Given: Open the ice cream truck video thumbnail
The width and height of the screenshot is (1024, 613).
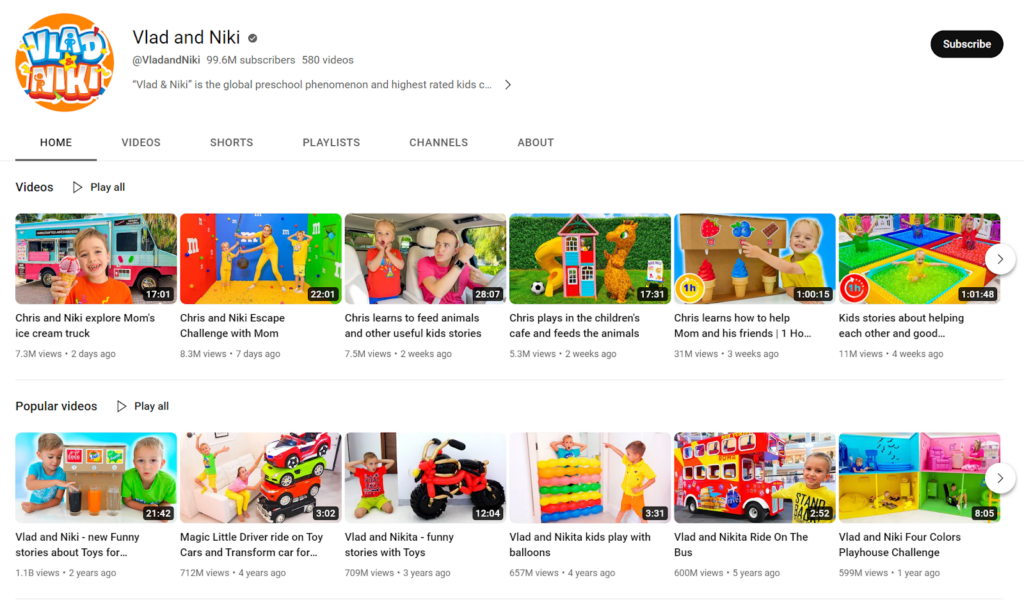Looking at the screenshot, I should [x=96, y=259].
